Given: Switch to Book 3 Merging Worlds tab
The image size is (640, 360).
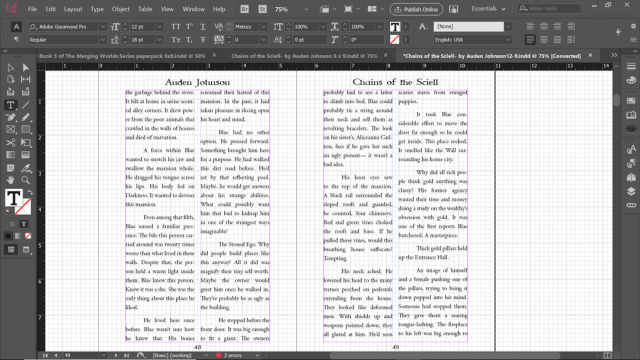Looking at the screenshot, I should tap(122, 56).
